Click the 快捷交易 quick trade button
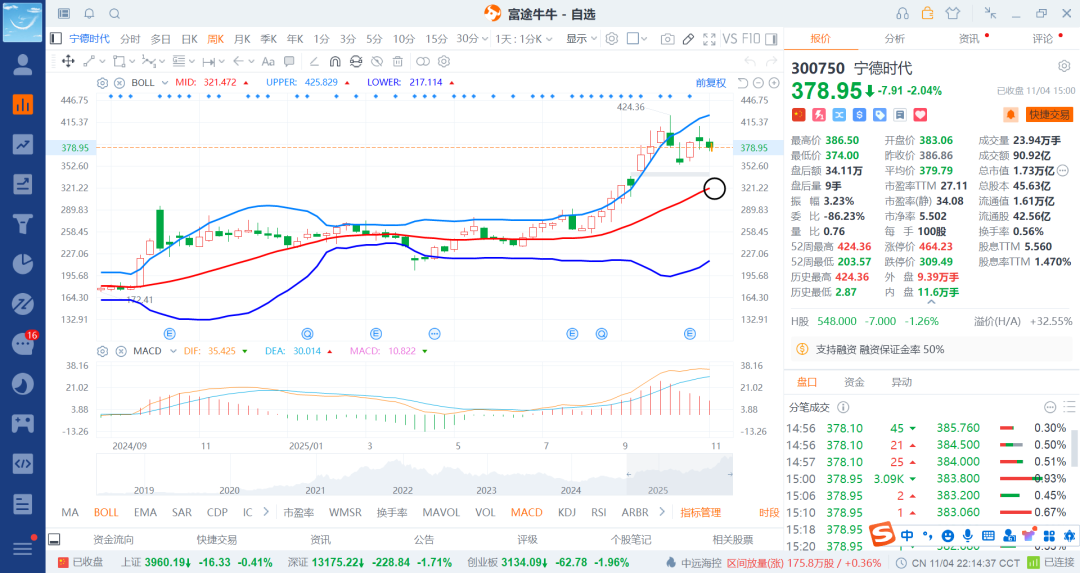1080x573 pixels. pos(1049,115)
